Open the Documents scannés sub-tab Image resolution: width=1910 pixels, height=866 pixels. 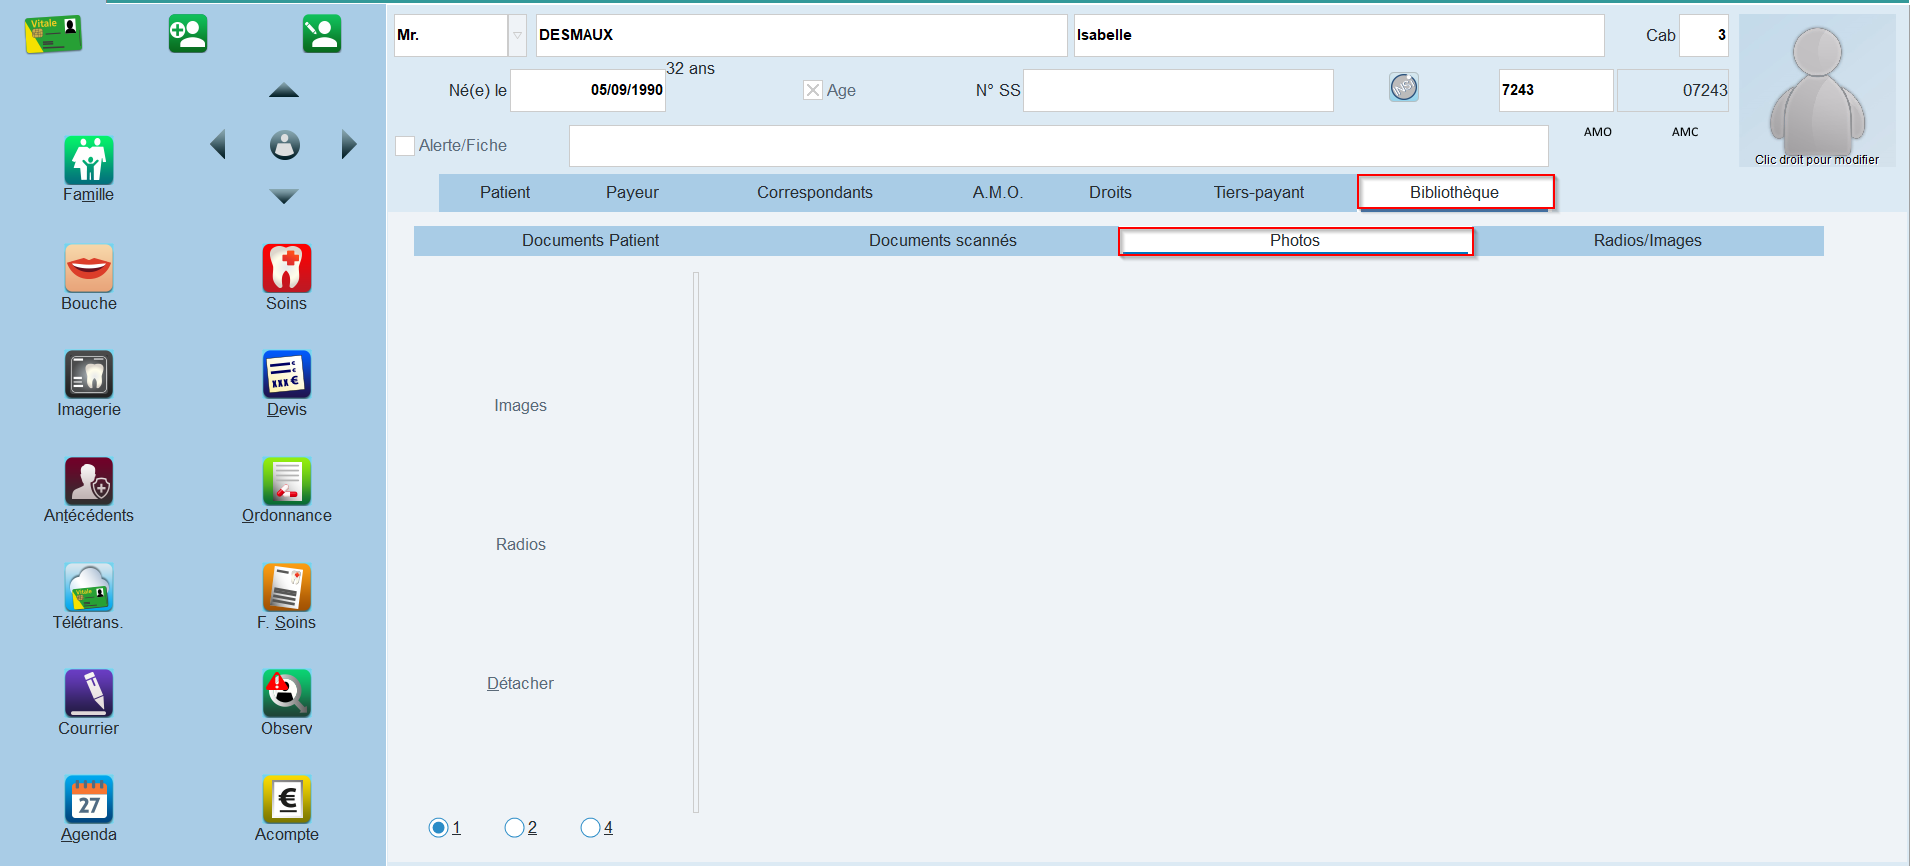pyautogui.click(x=943, y=241)
